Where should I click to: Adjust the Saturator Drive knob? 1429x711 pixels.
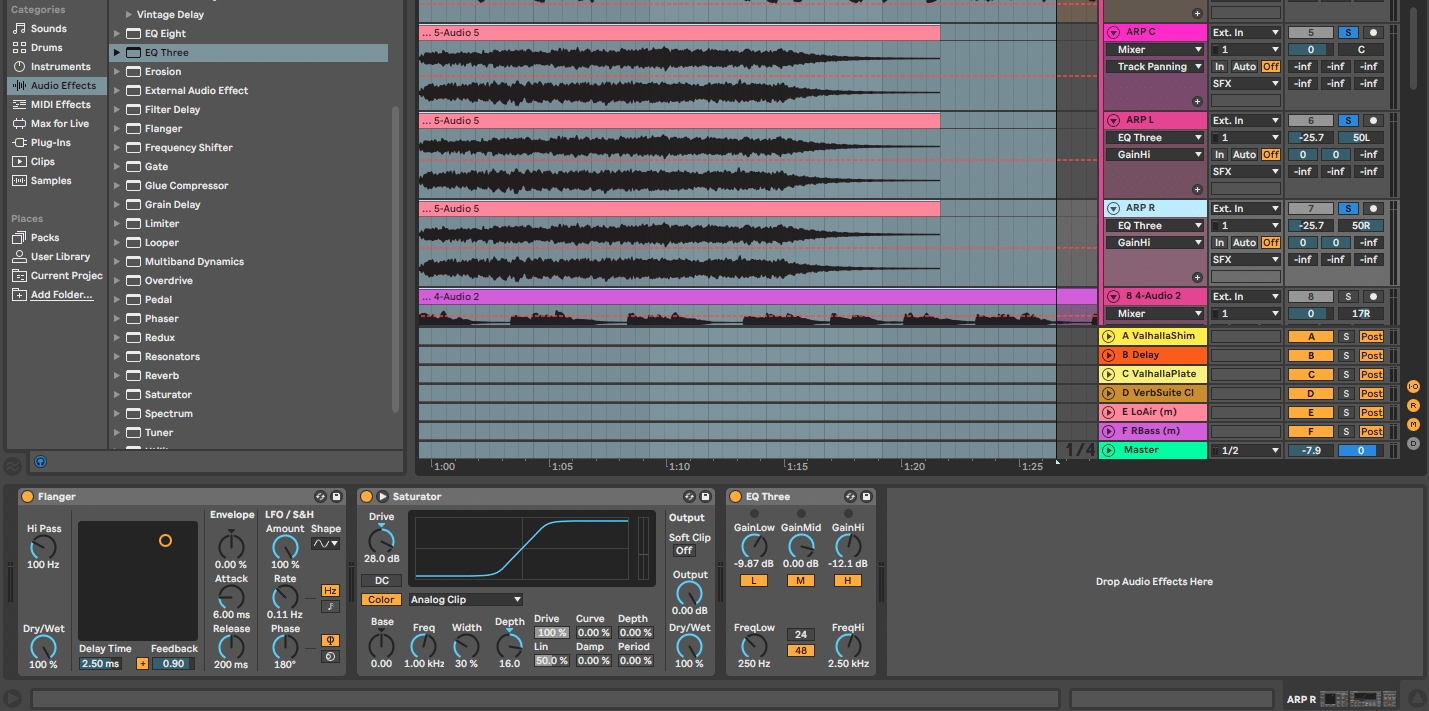[x=381, y=541]
